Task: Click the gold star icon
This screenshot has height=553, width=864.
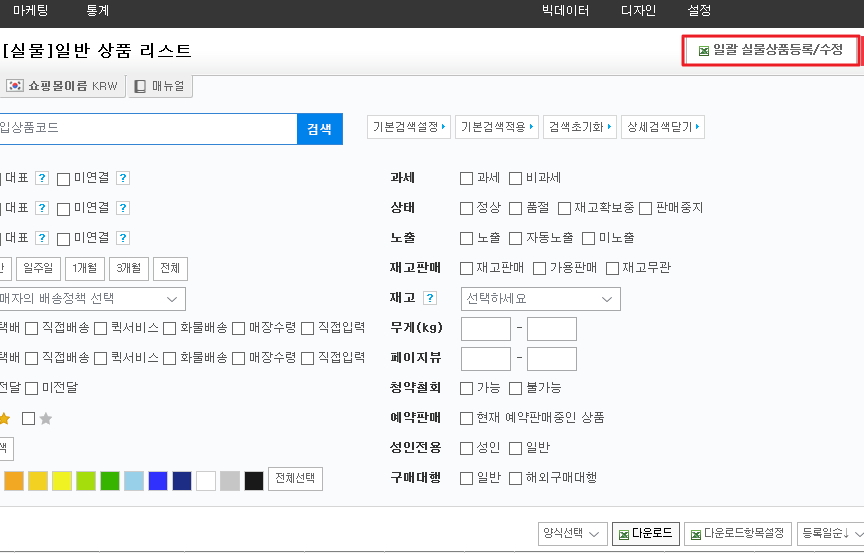Action: pyautogui.click(x=5, y=419)
